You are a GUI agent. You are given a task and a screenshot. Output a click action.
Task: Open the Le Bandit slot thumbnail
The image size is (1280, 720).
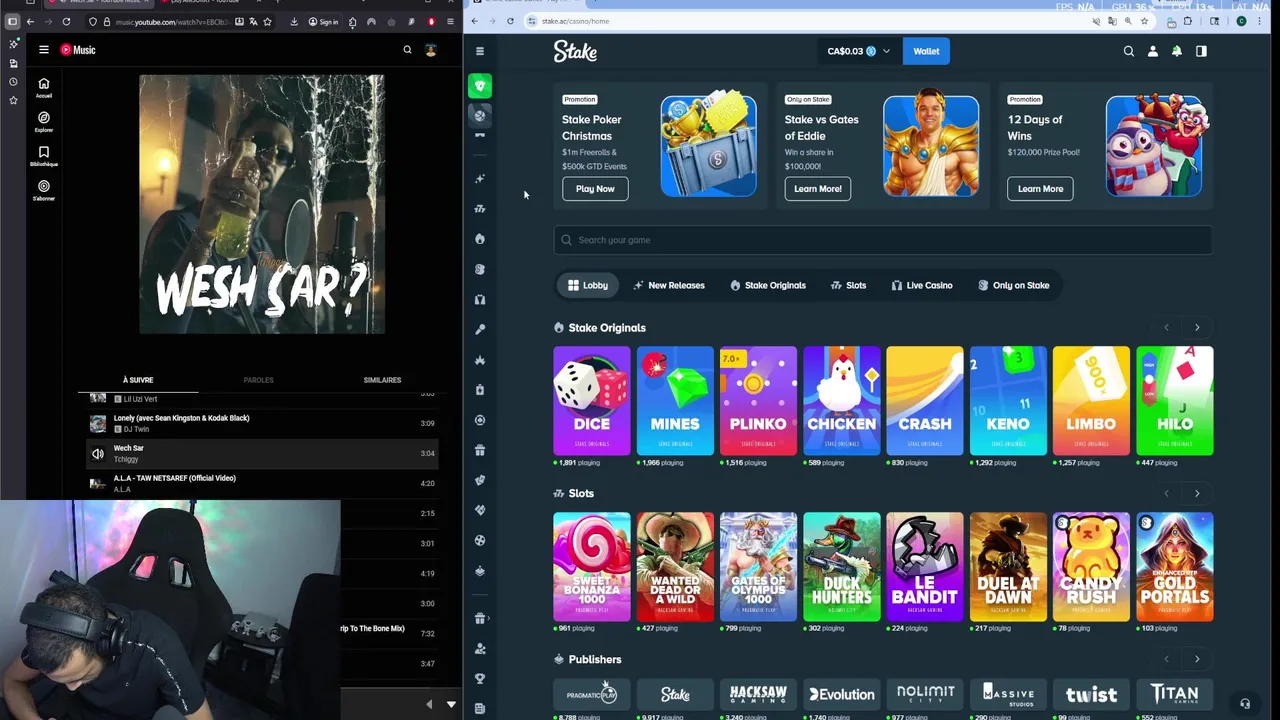point(925,566)
